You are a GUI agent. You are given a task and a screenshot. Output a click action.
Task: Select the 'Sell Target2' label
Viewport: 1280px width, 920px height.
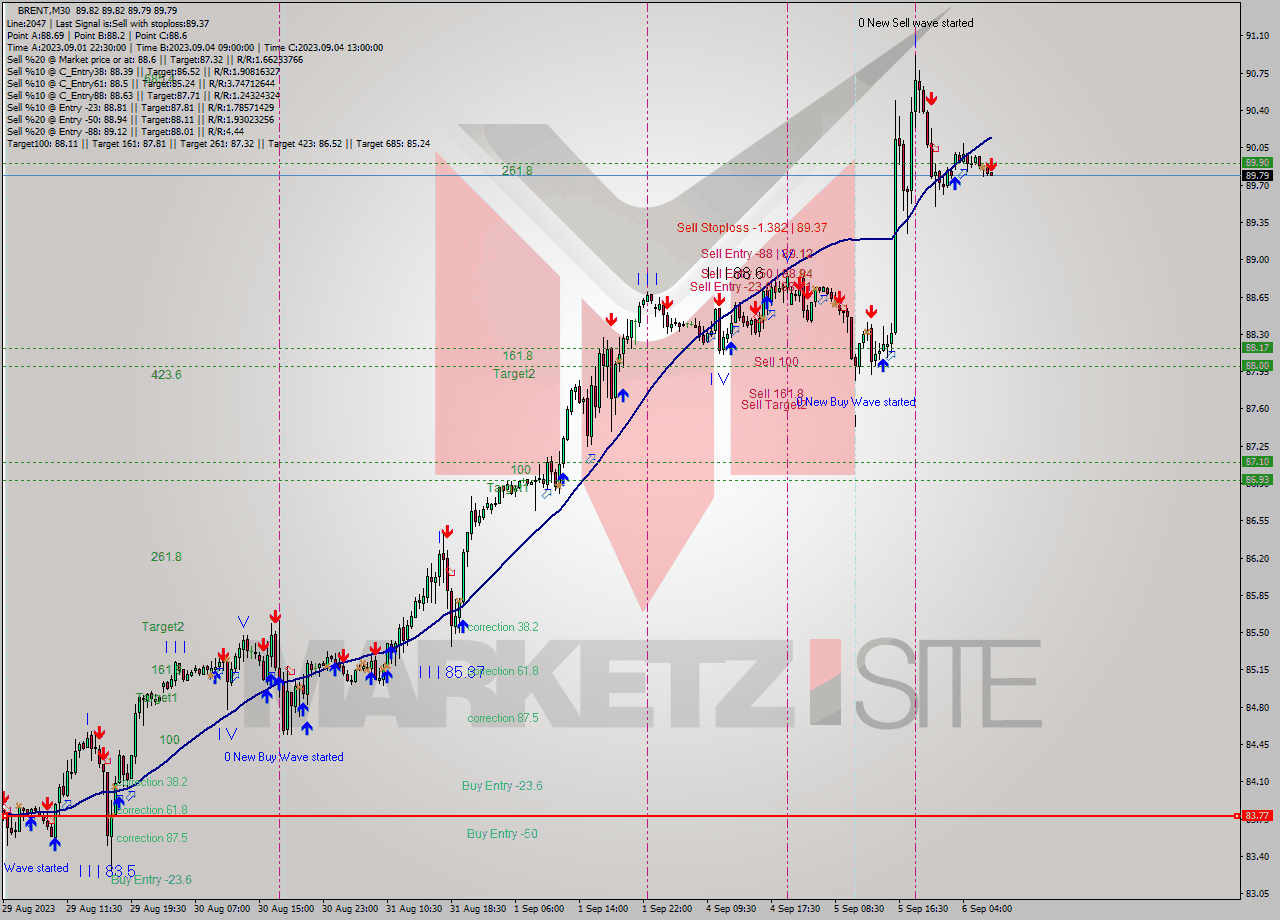pyautogui.click(x=773, y=405)
